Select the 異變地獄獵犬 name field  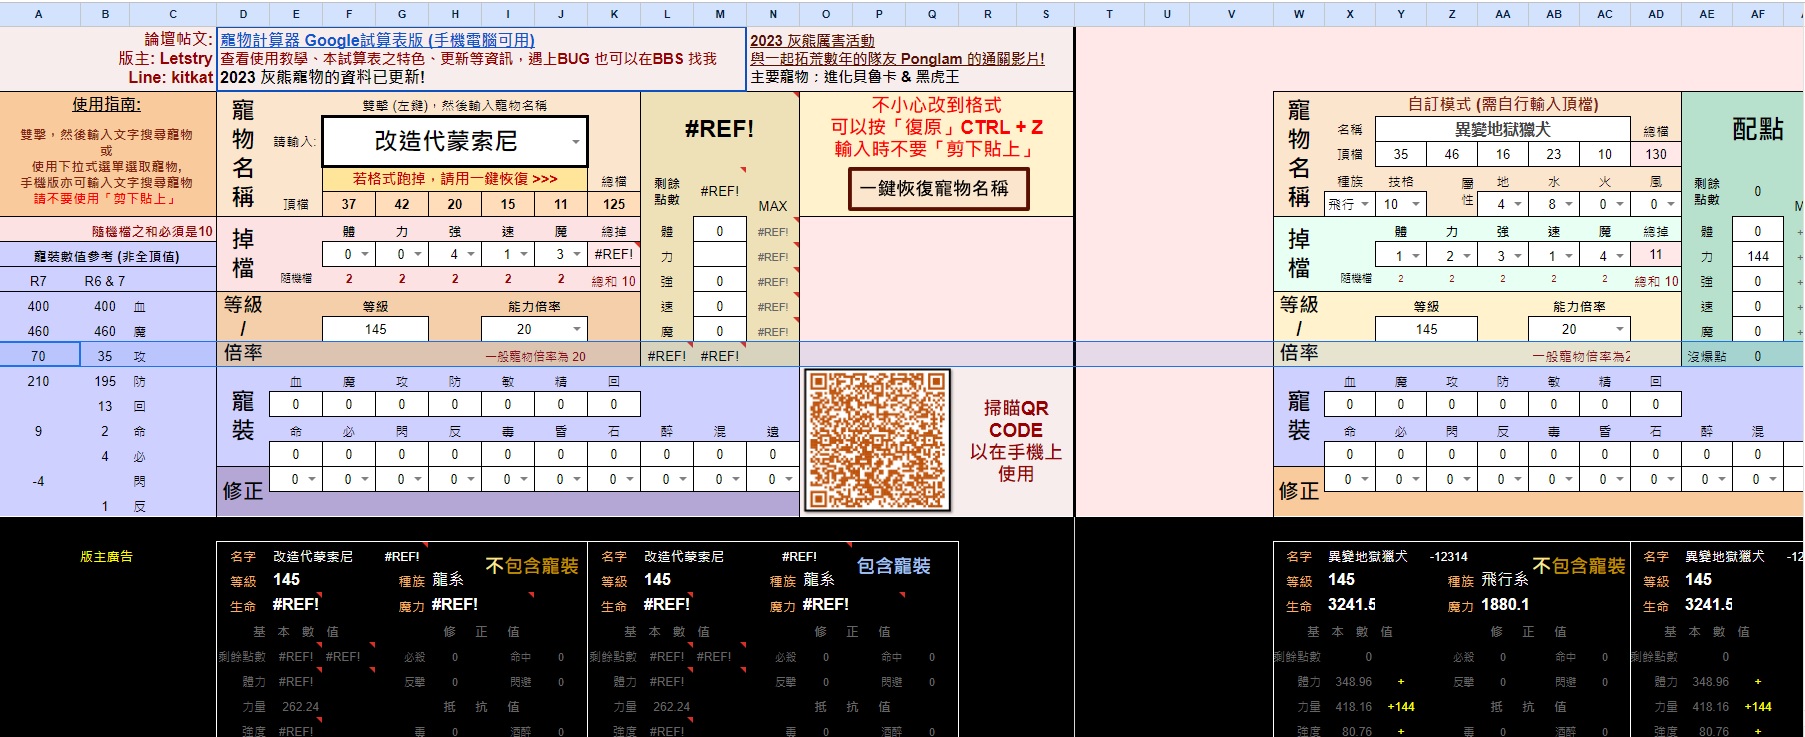(1503, 129)
